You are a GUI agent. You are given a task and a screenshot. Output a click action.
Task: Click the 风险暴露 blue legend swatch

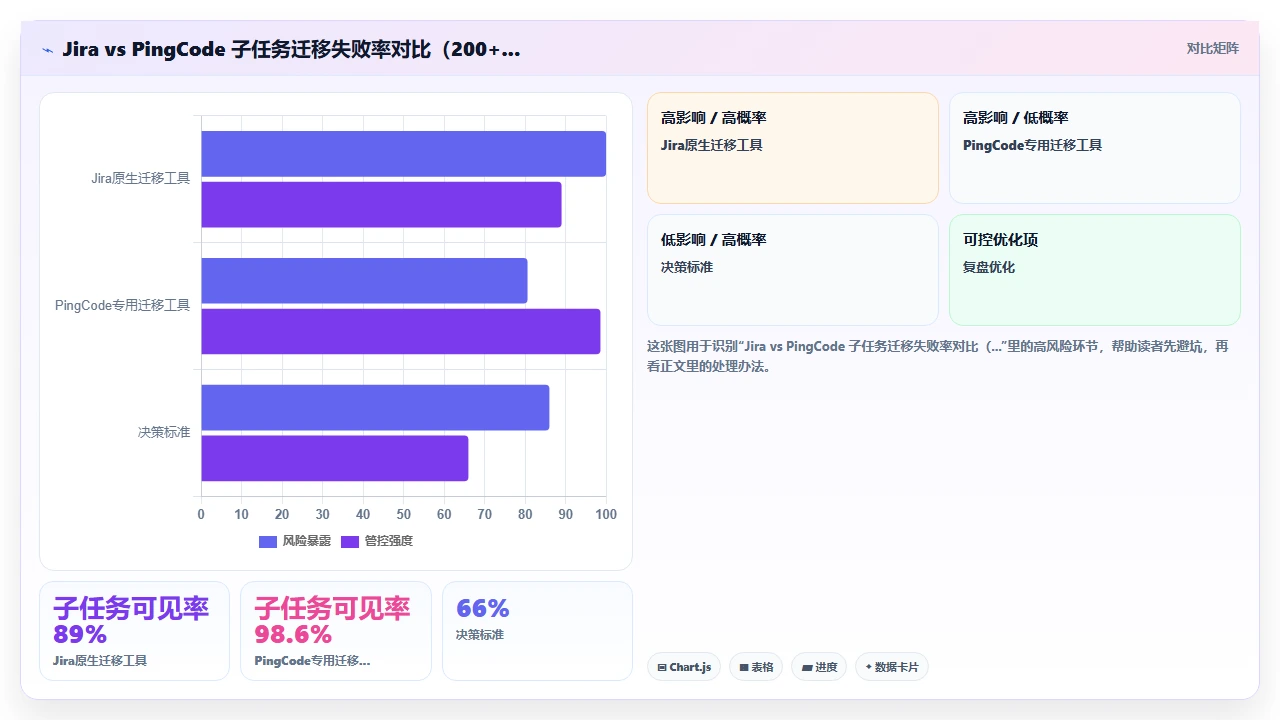click(x=268, y=541)
